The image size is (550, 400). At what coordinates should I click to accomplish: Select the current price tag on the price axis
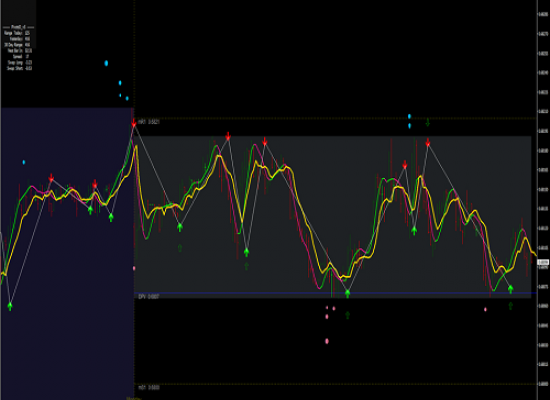coord(543,262)
